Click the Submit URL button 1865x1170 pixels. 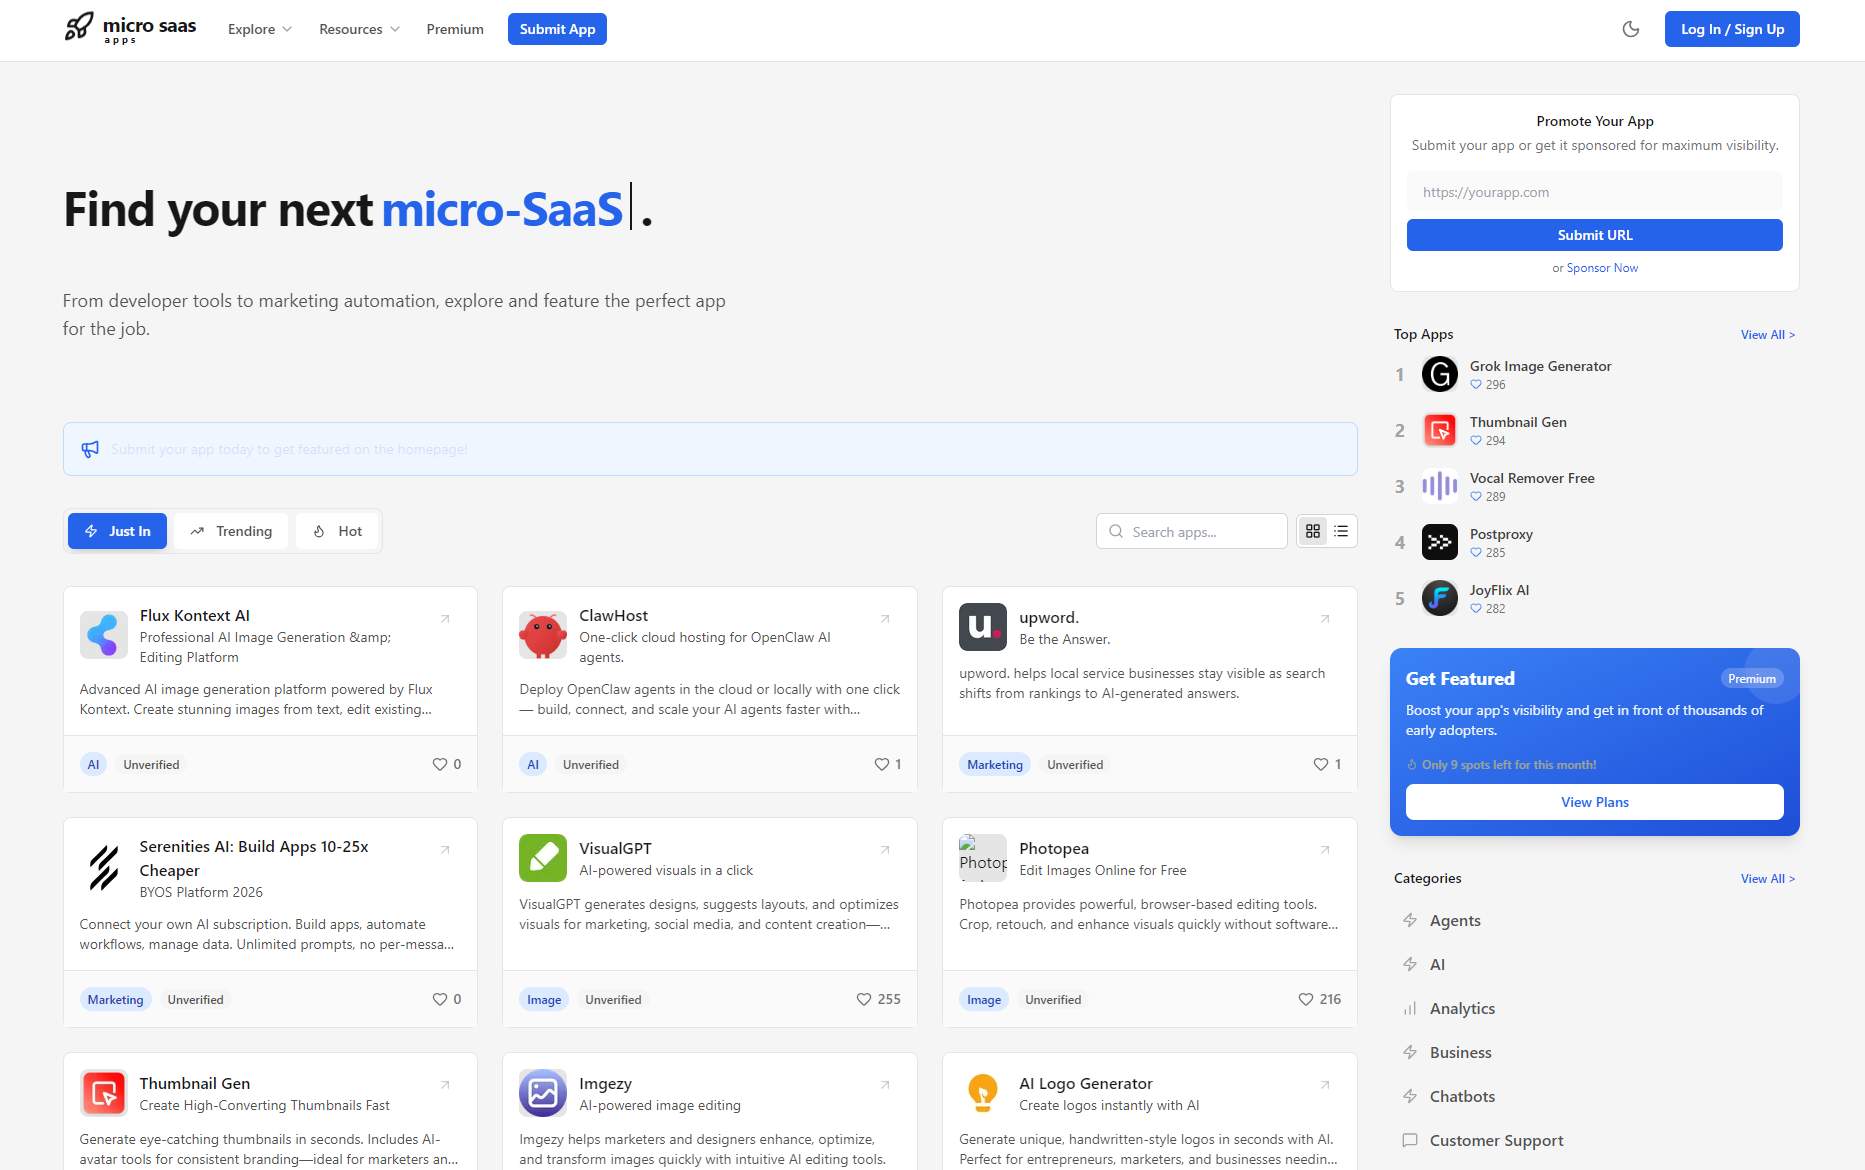[x=1593, y=235]
